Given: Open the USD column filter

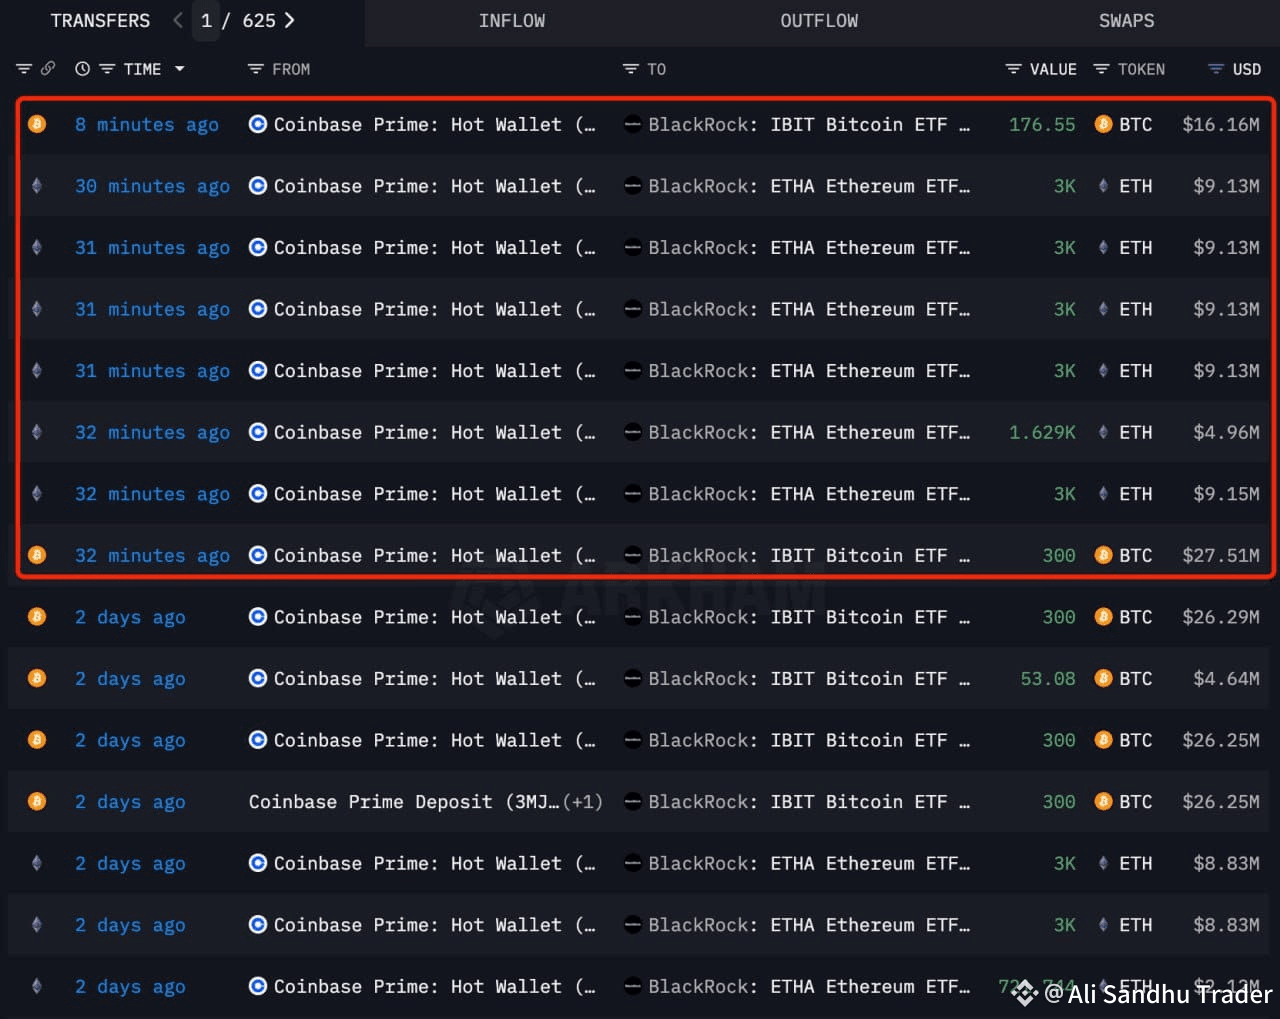Looking at the screenshot, I should (x=1216, y=69).
